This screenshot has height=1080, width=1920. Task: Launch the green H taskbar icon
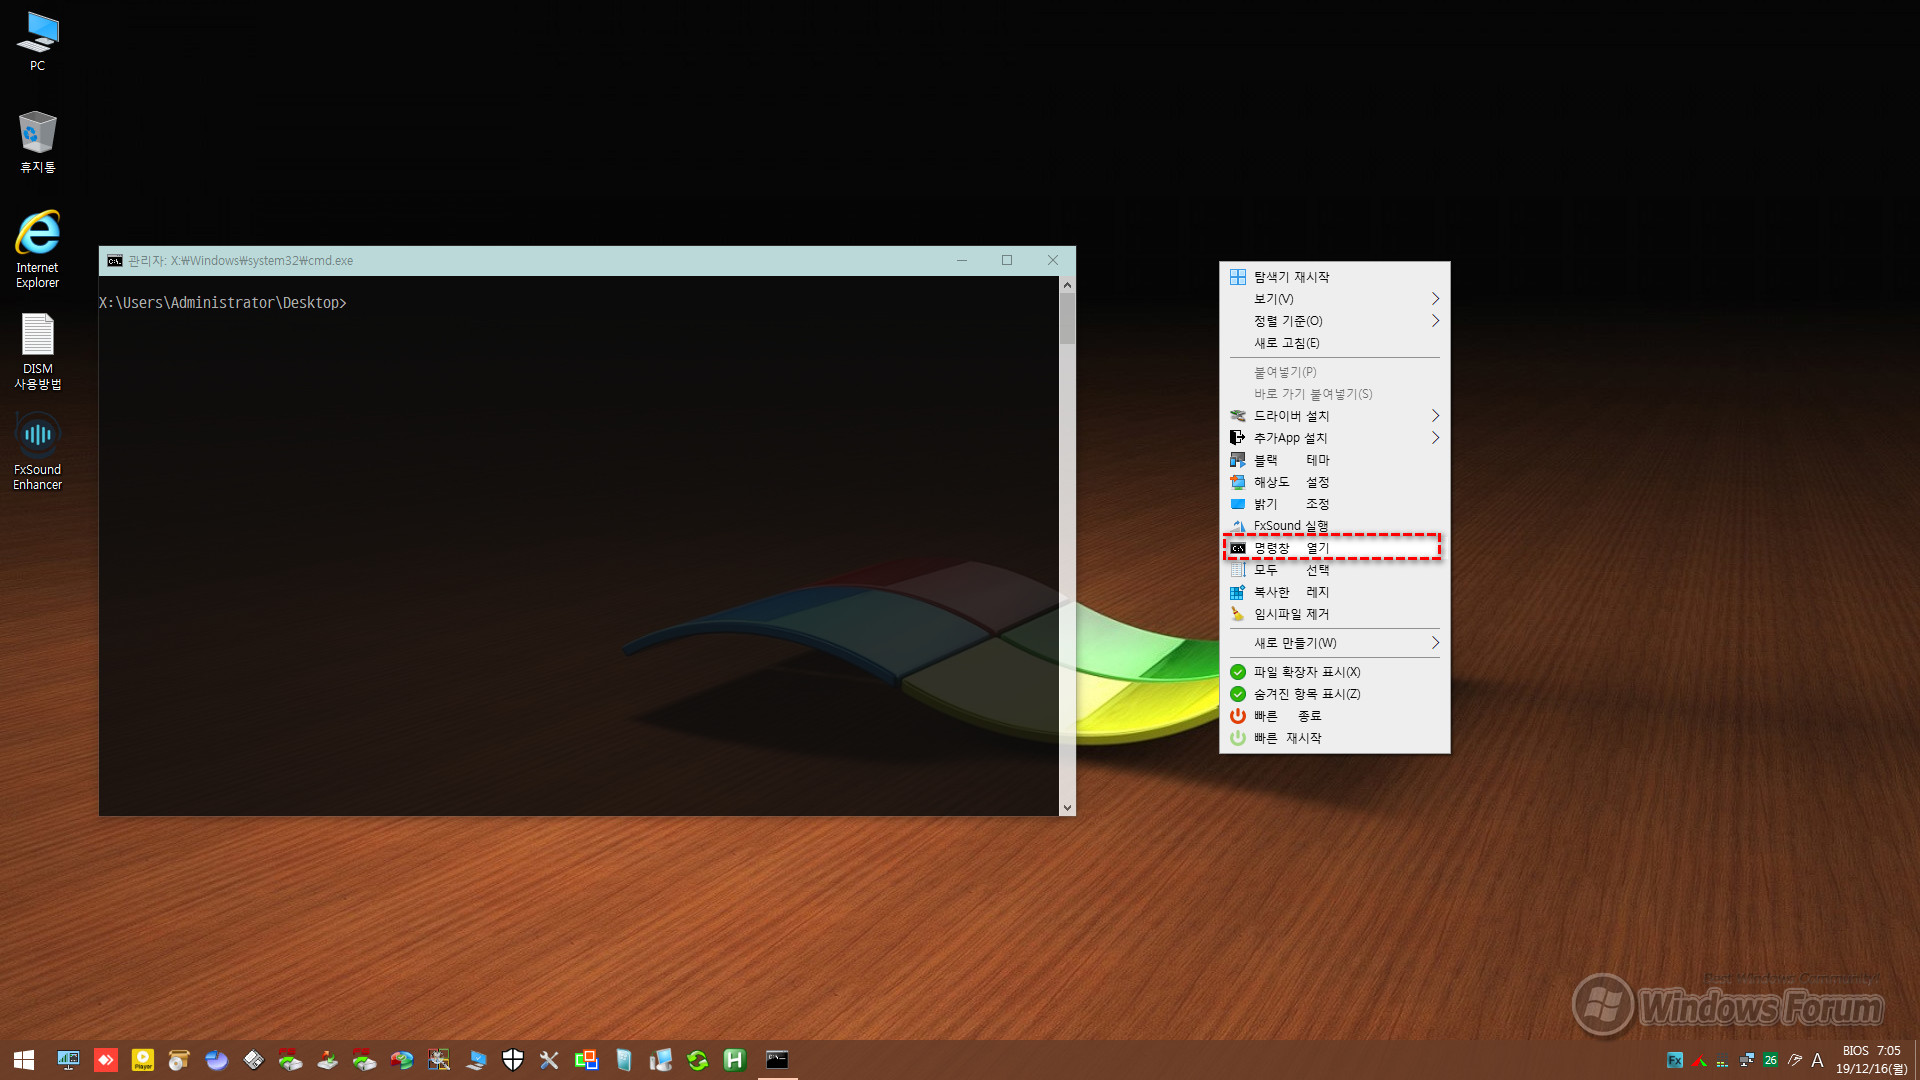tap(735, 1060)
